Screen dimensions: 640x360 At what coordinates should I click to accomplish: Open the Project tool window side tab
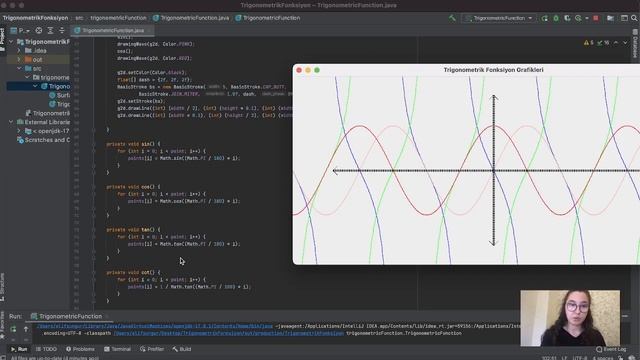click(x=2, y=40)
